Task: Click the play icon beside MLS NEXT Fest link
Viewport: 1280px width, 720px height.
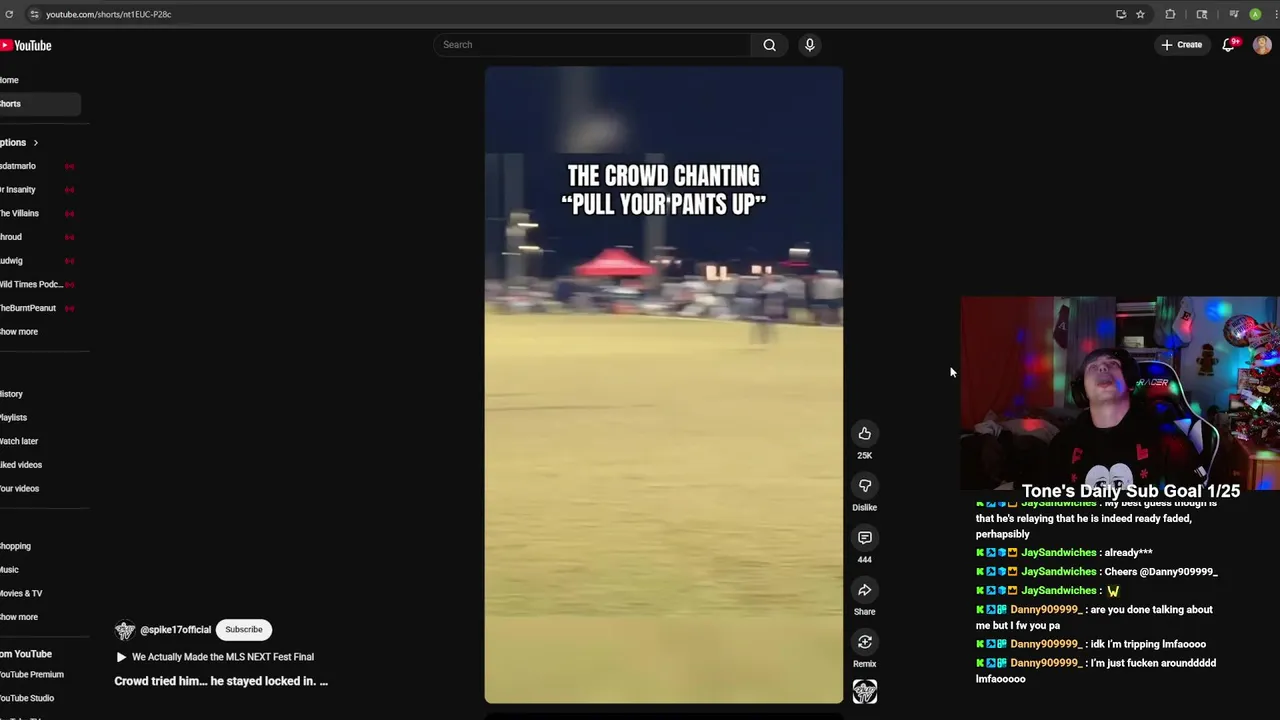Action: pos(121,657)
